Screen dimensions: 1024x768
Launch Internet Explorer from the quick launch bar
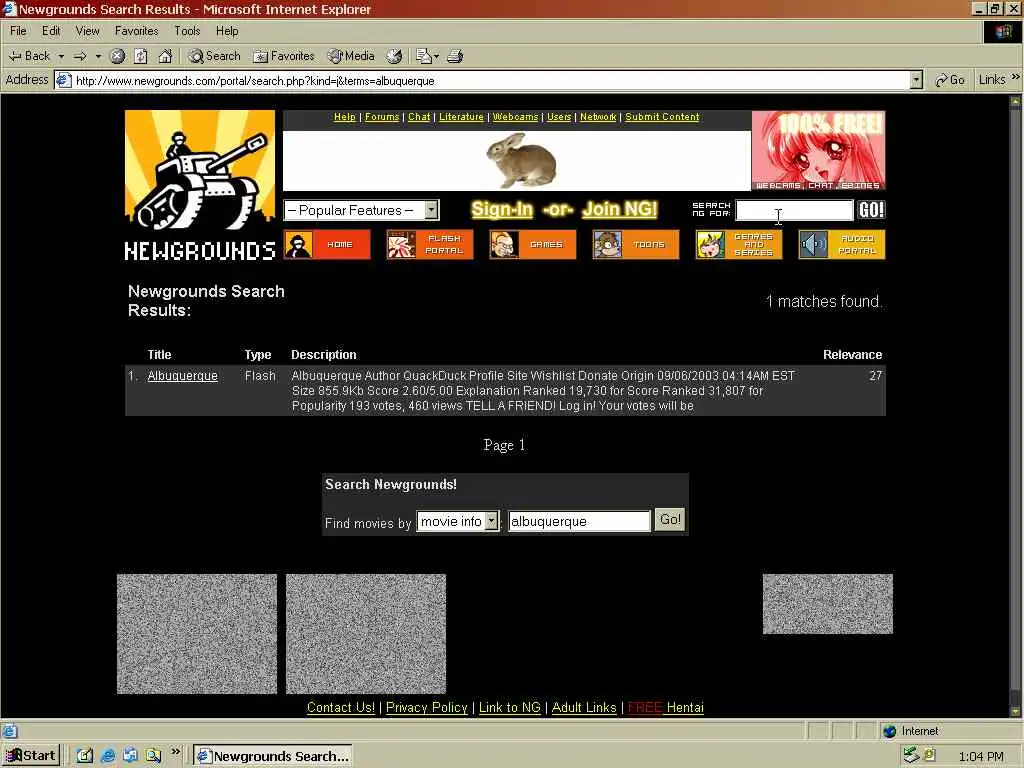click(x=108, y=756)
